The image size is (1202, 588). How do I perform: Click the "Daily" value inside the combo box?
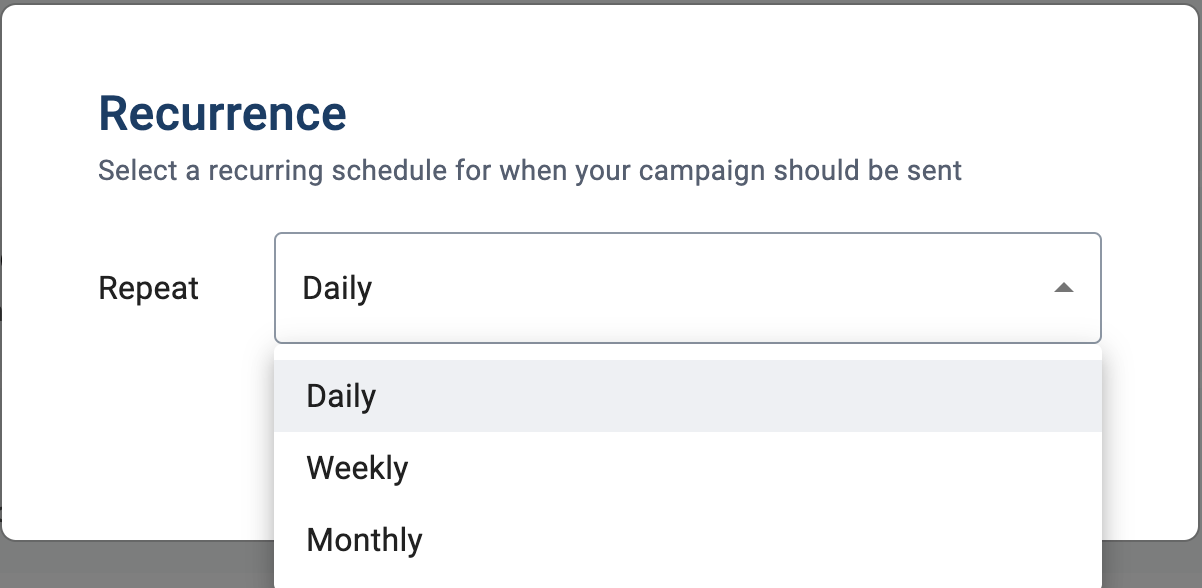point(337,288)
